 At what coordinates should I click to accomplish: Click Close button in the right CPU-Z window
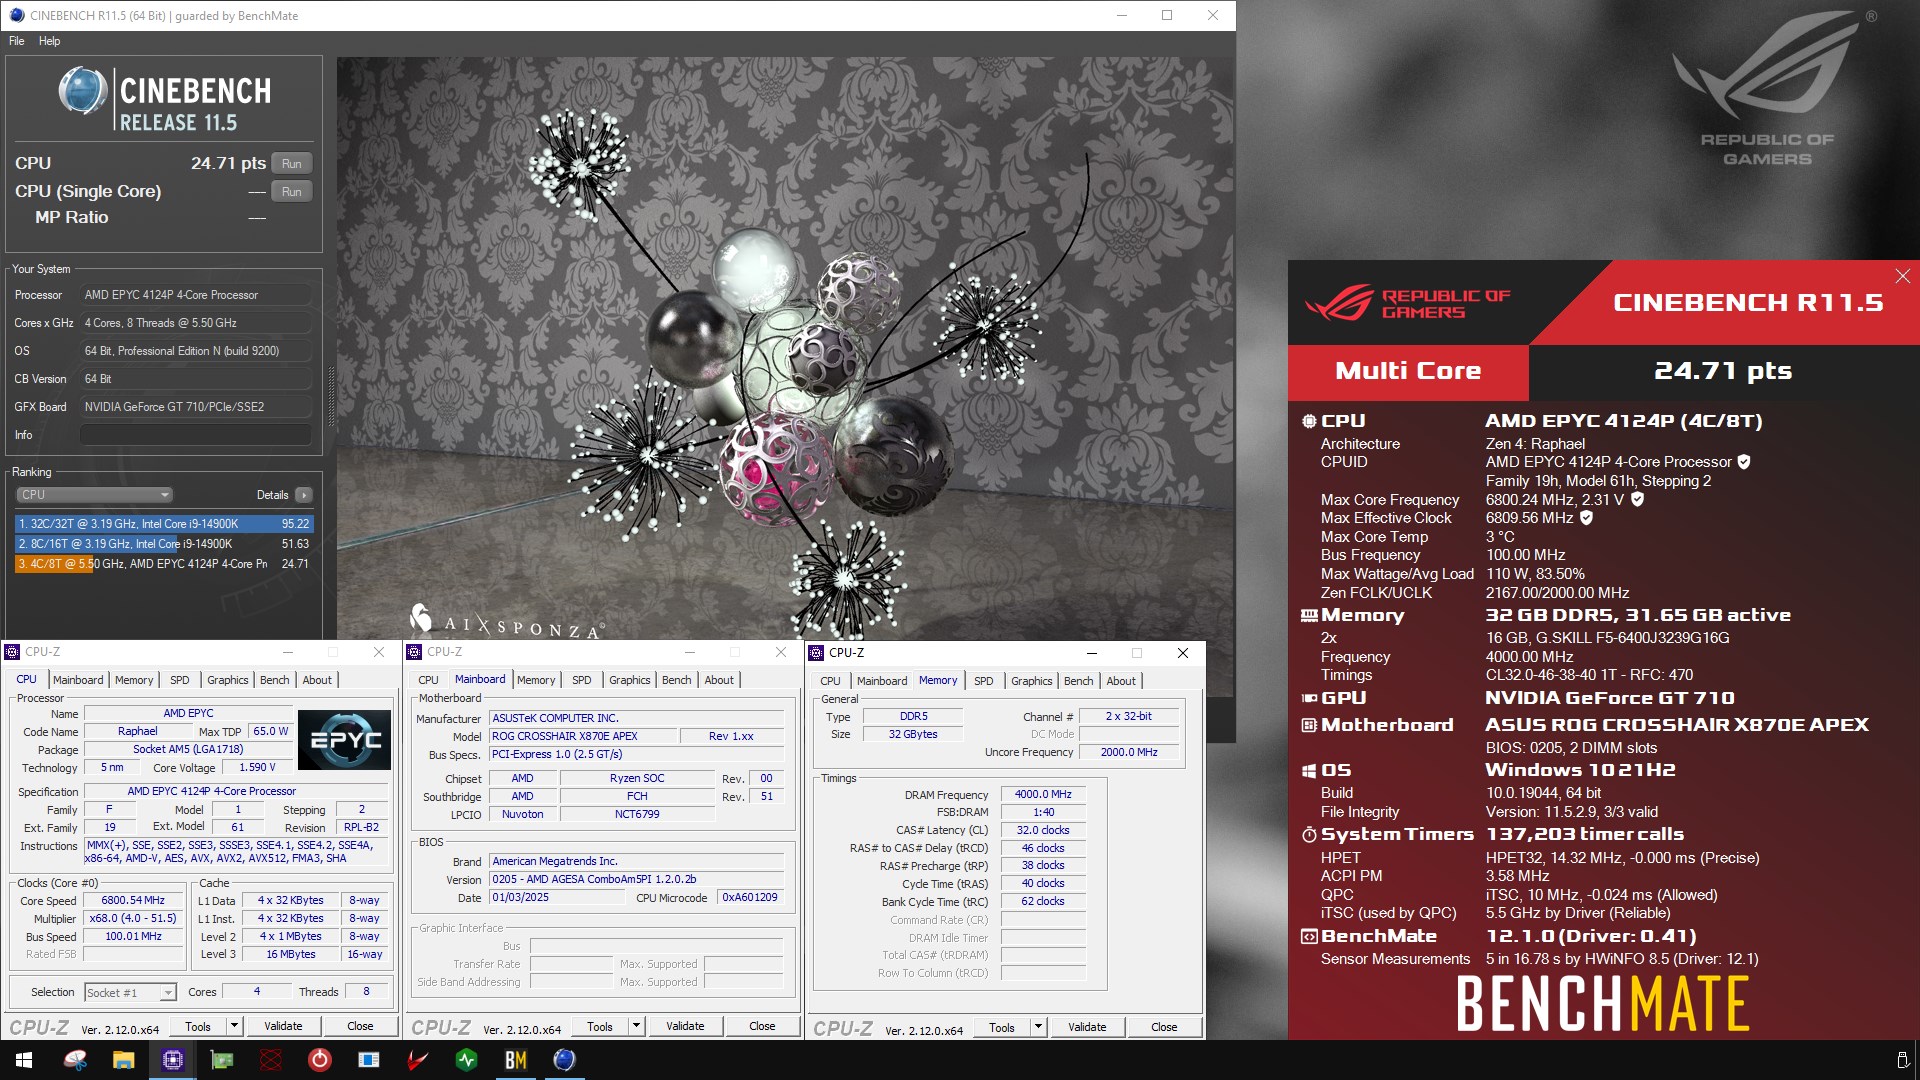1164,1027
